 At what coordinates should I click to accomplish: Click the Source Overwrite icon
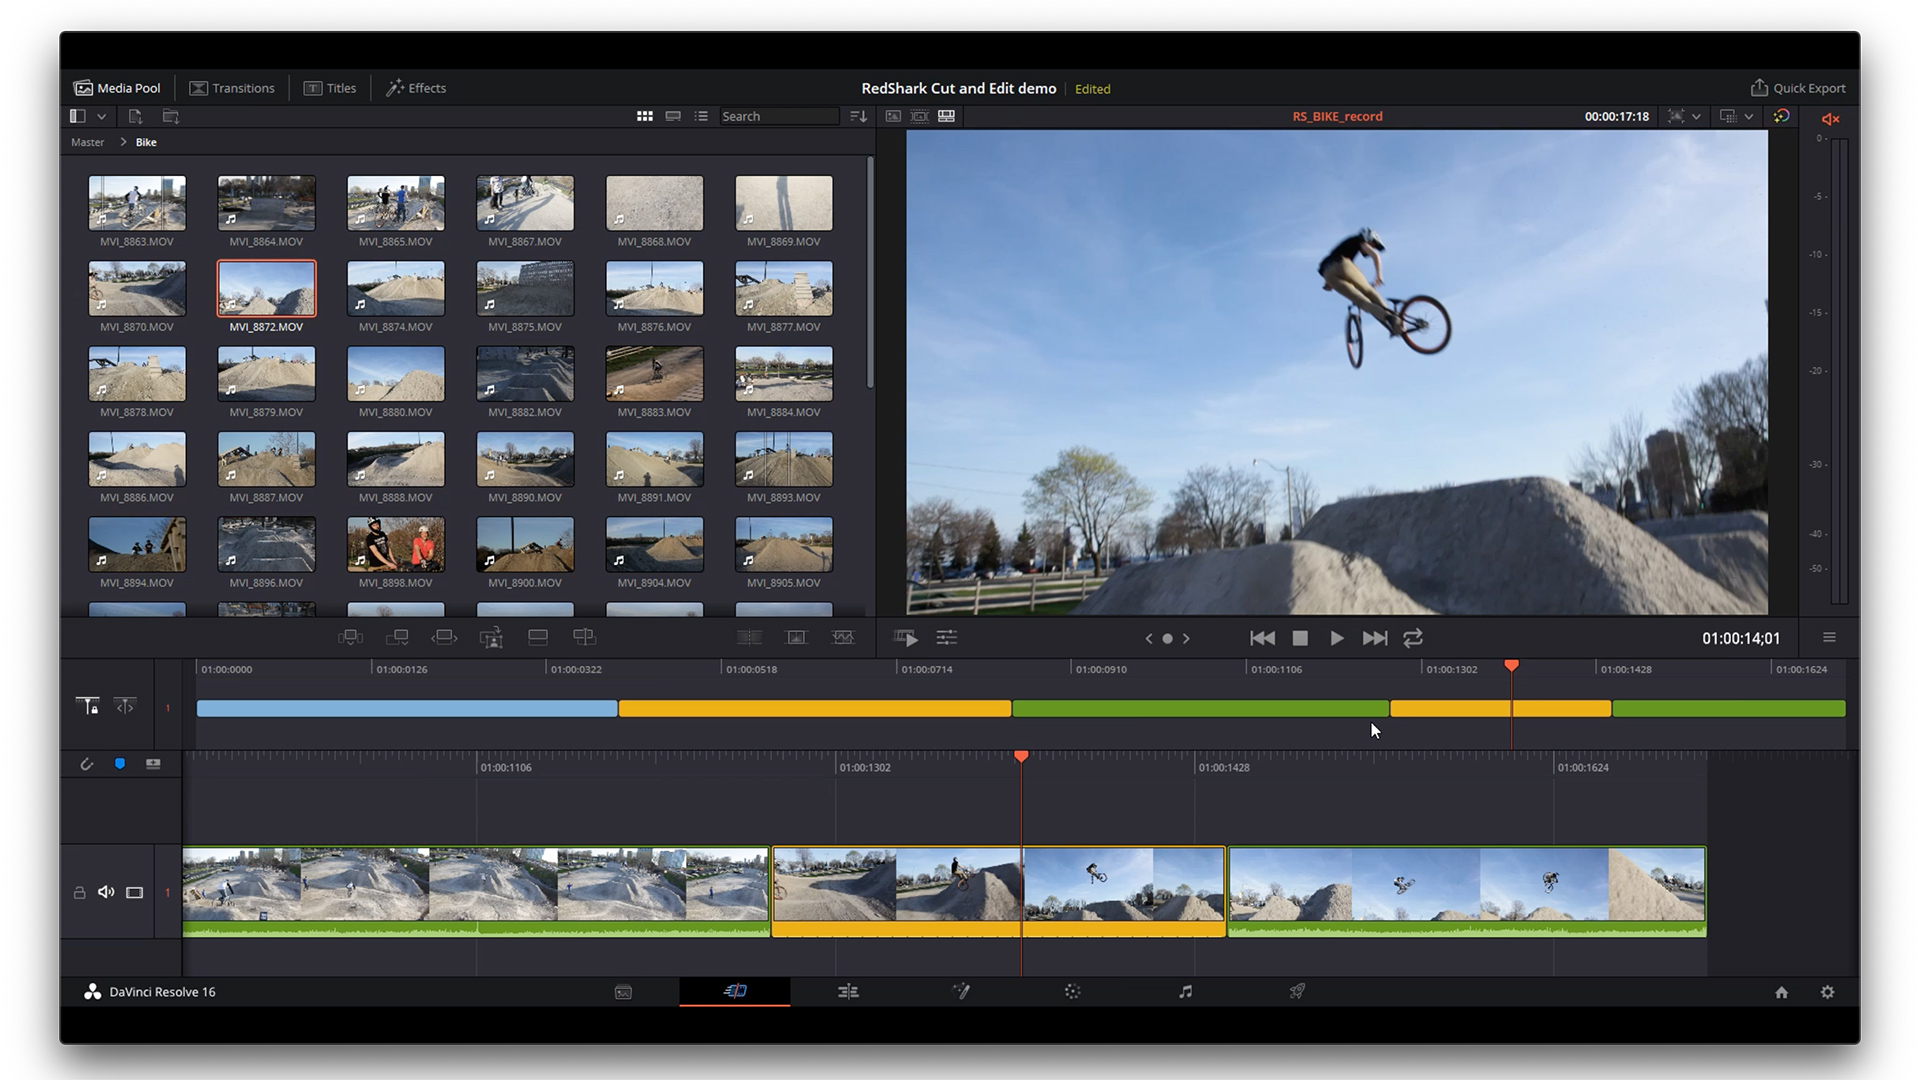coord(584,637)
